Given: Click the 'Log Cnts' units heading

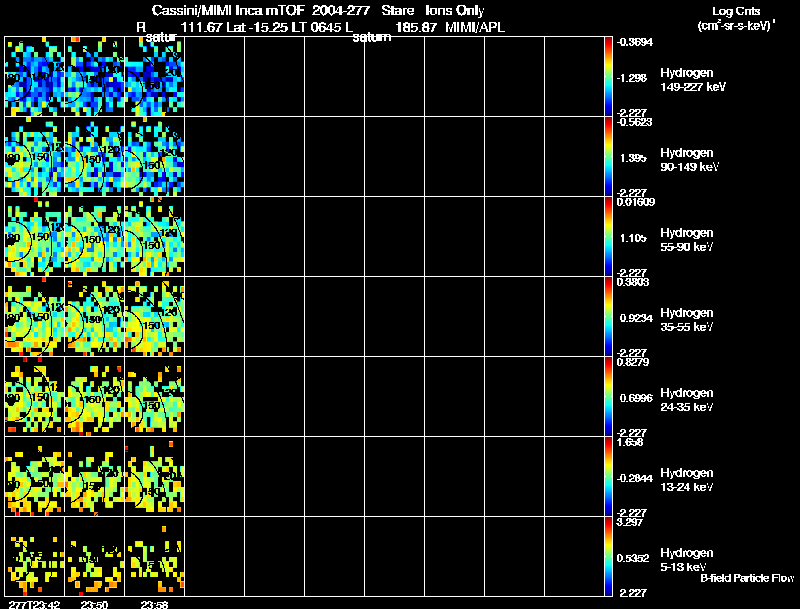Looking at the screenshot, I should [736, 11].
